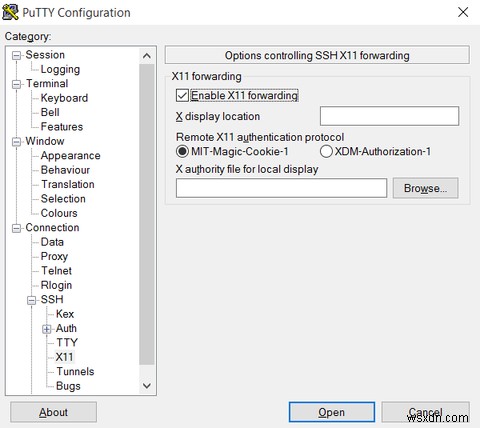Open the Colours settings
480x428 pixels.
[x=59, y=213]
